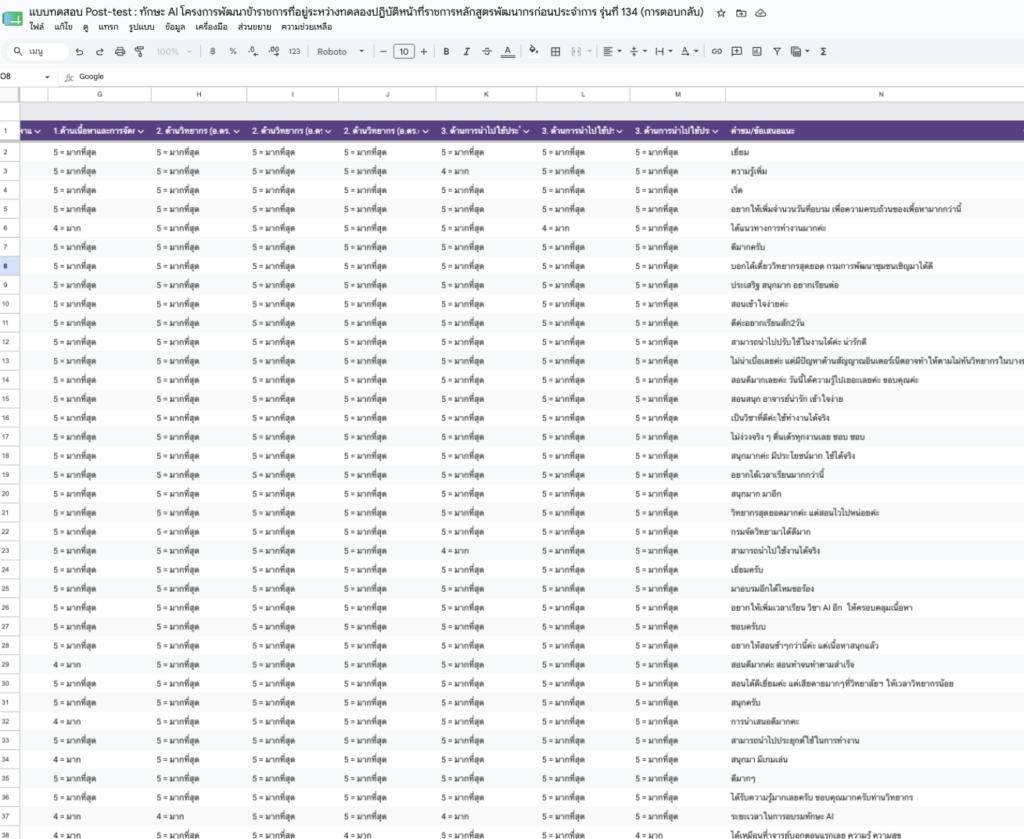Insert a link with the chain icon
Screen dimensions: 1024x839
[716, 52]
